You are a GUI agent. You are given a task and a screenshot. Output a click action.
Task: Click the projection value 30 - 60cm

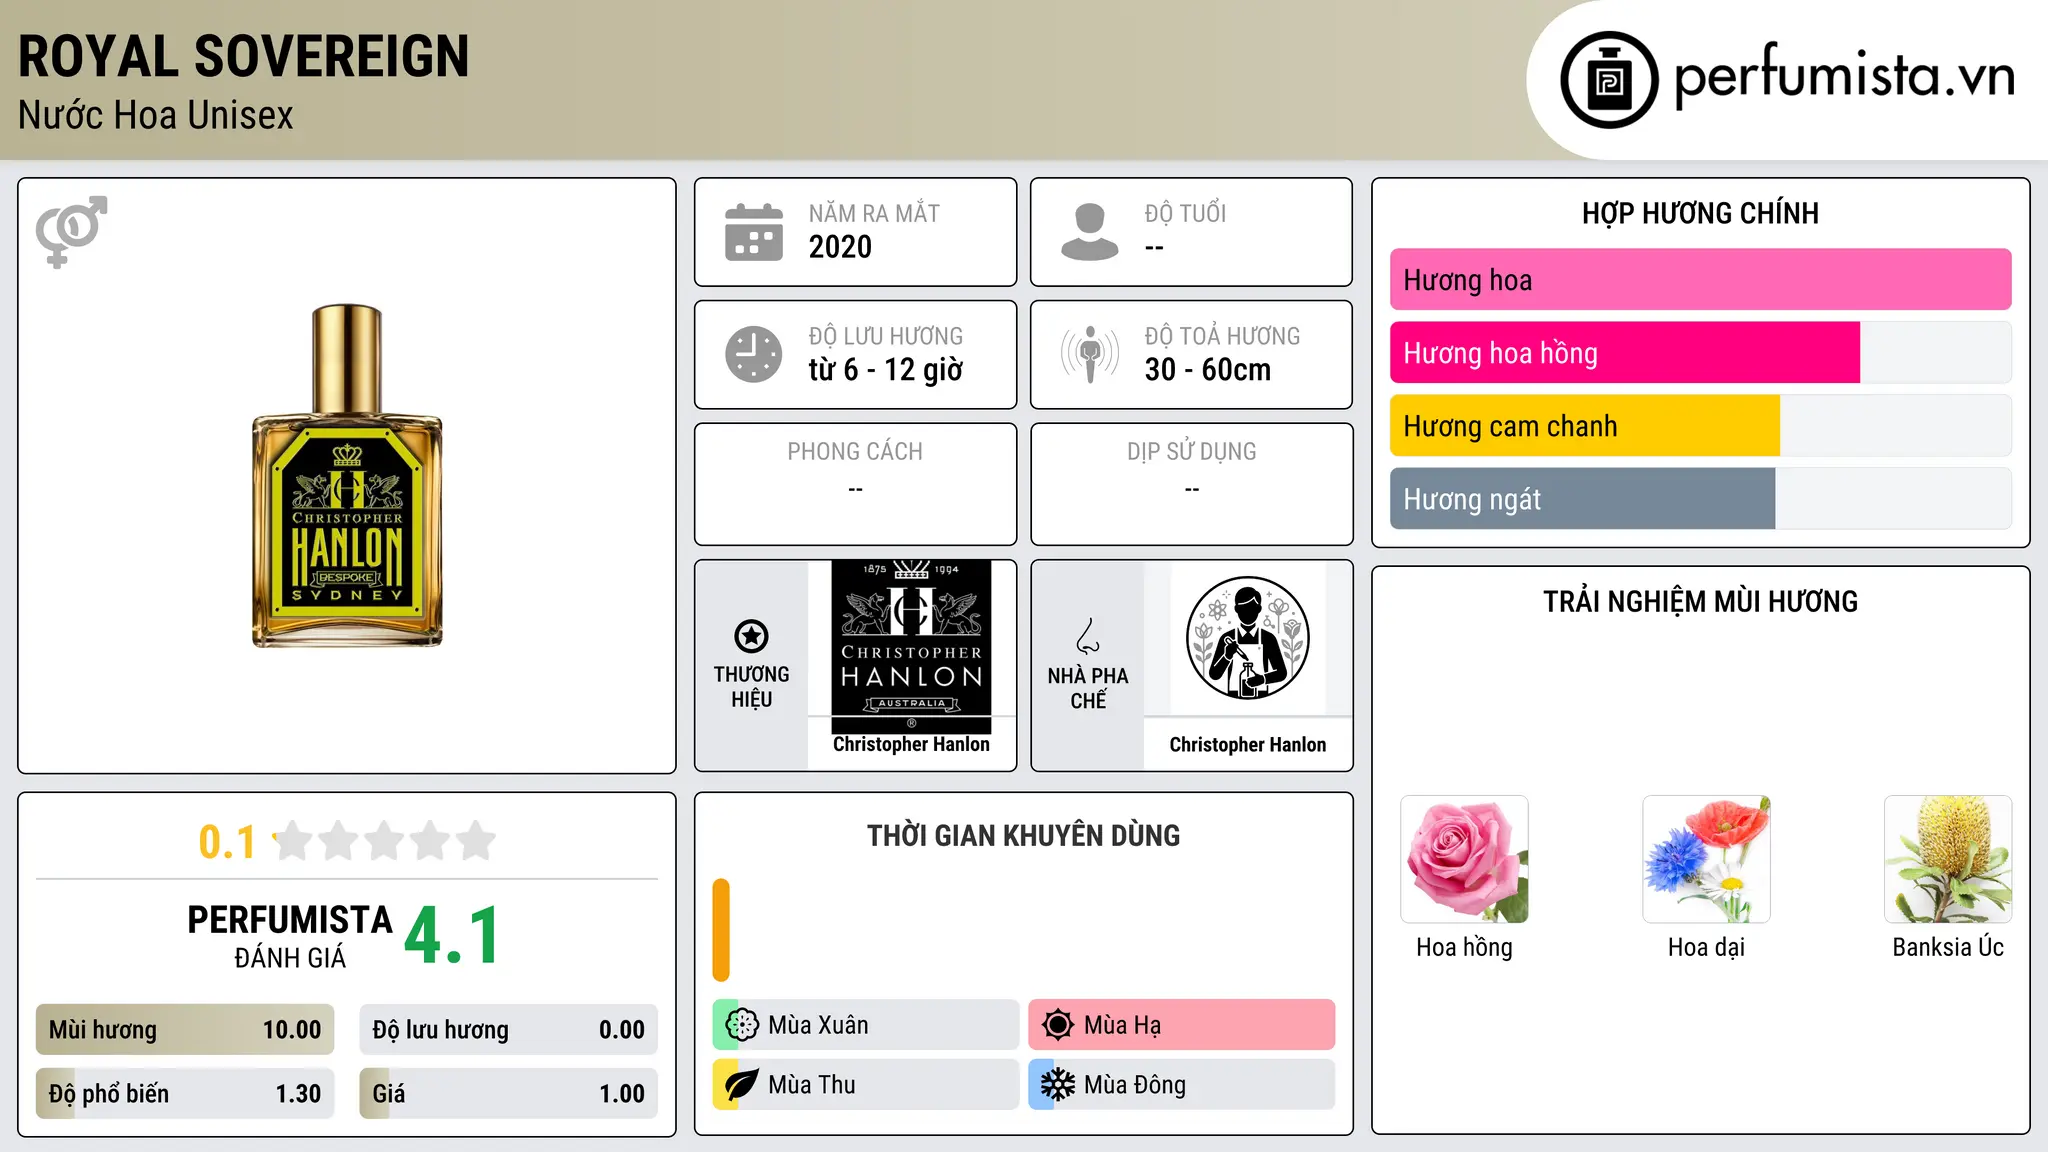click(1208, 370)
